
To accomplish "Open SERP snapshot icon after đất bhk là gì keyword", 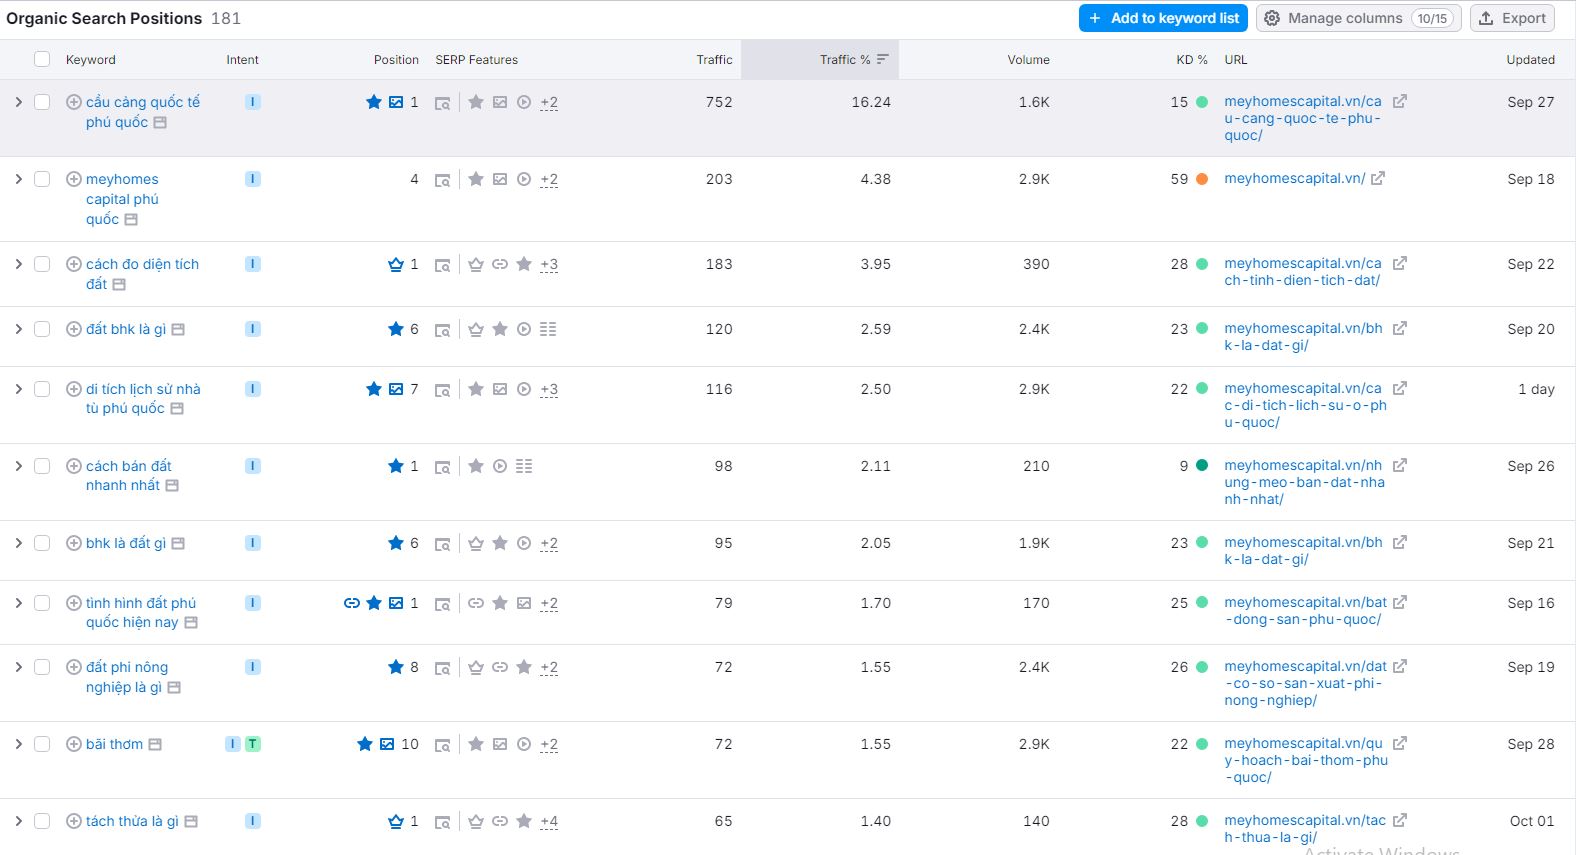I will coord(178,329).
